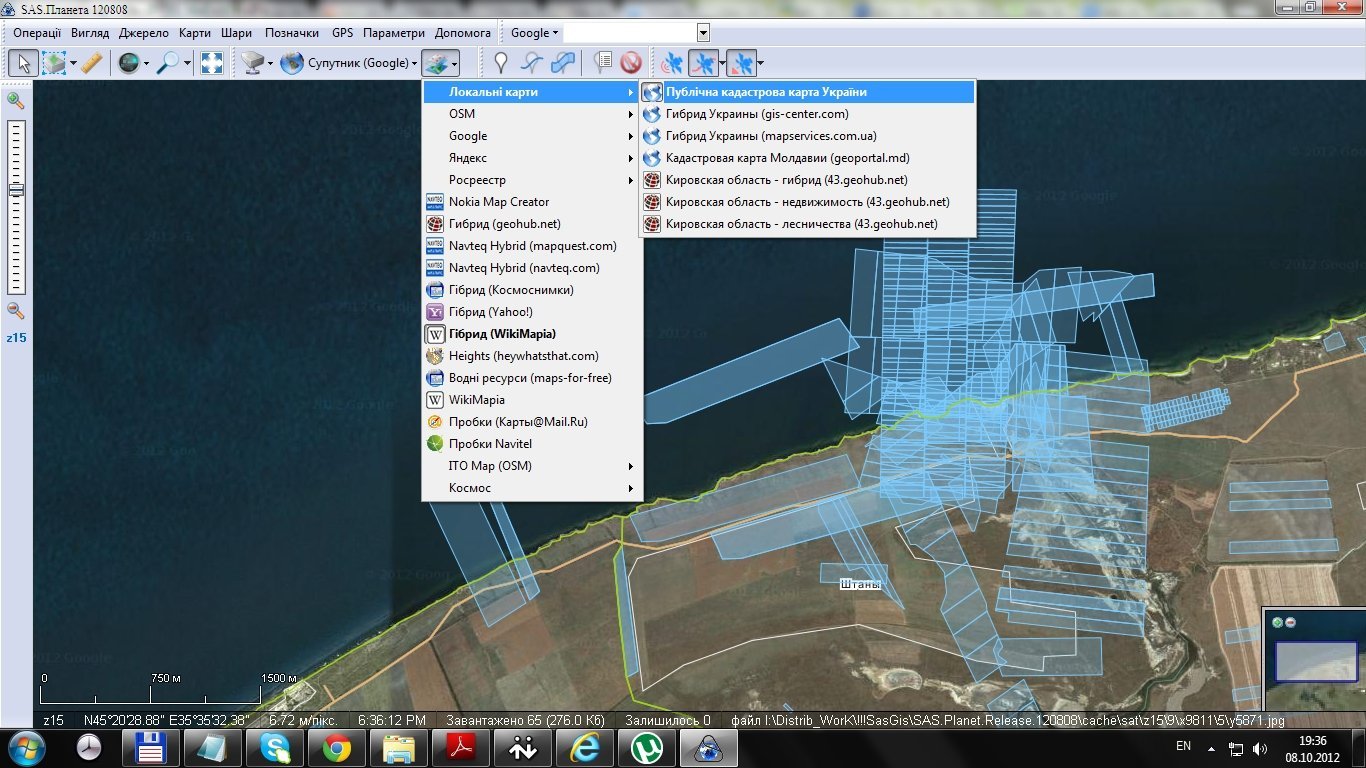Image resolution: width=1366 pixels, height=768 pixels.
Task: Select Публічна кадастрова карта України
Action: pos(766,92)
